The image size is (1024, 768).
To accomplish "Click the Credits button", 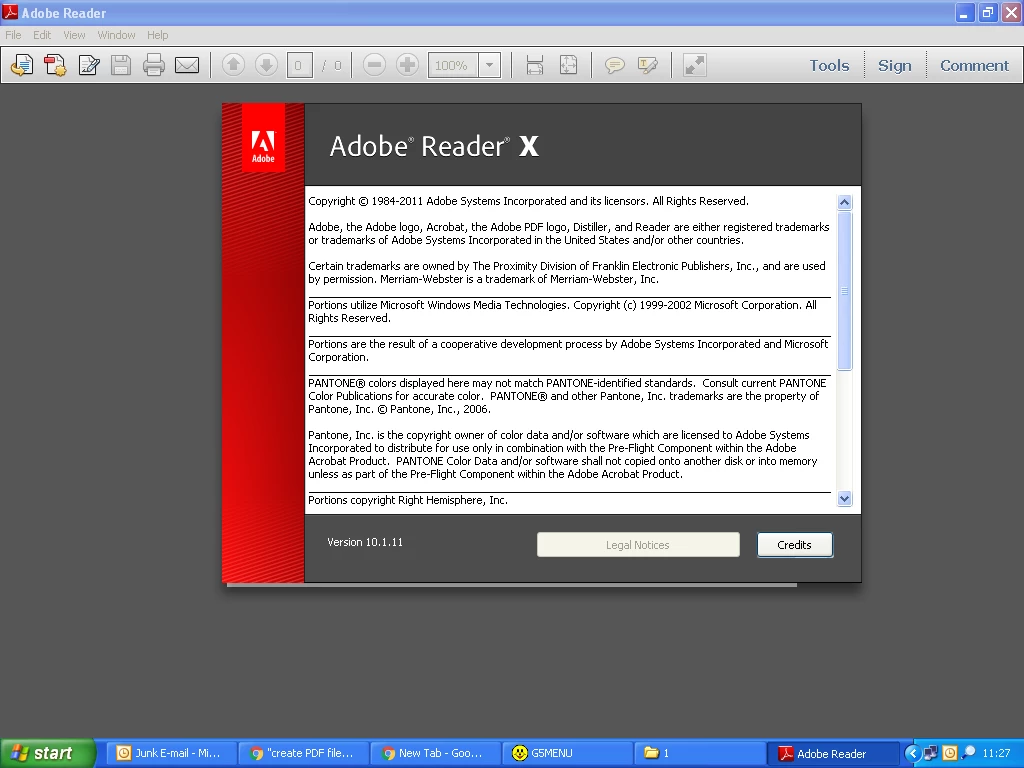I will [x=795, y=545].
